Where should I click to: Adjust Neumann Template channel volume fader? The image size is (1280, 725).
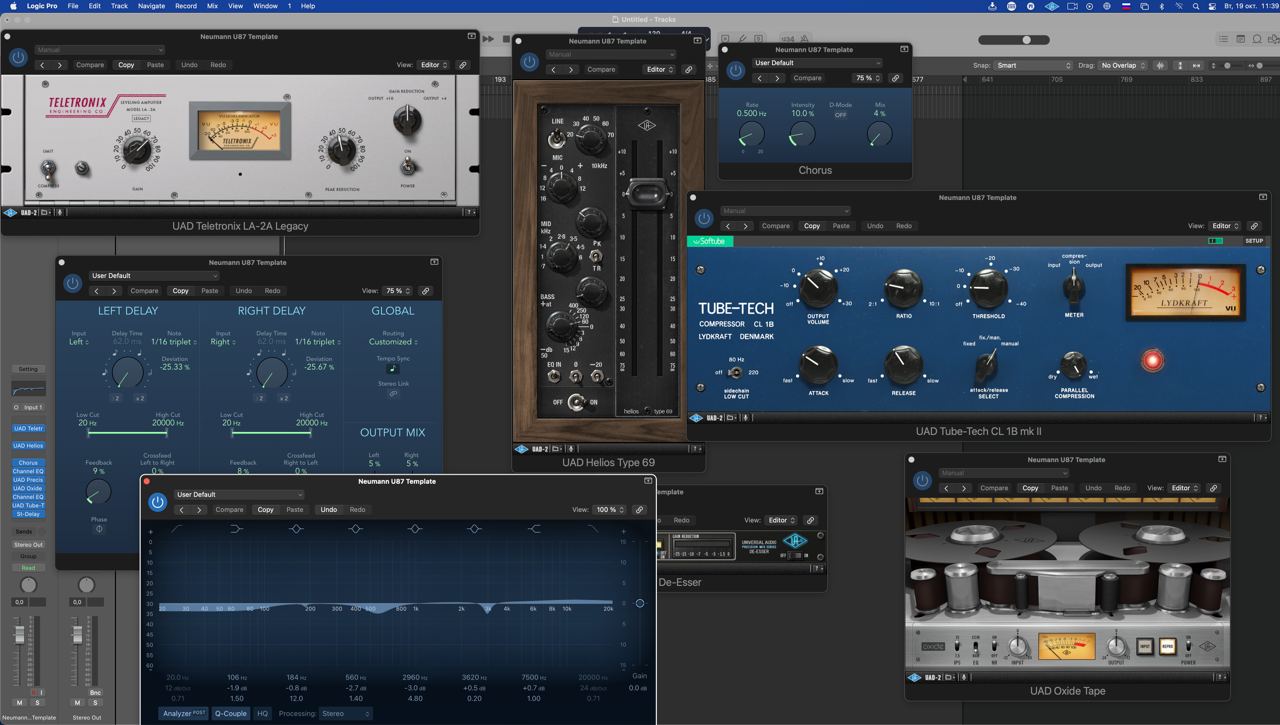(19, 634)
